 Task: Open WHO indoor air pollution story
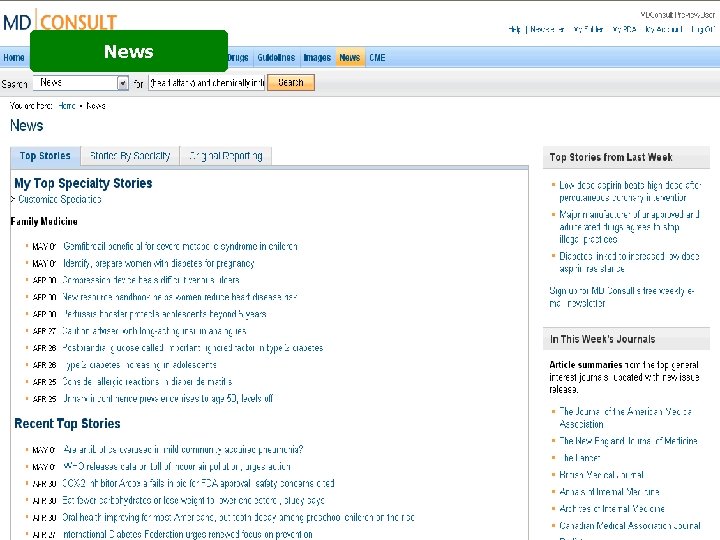176,467
